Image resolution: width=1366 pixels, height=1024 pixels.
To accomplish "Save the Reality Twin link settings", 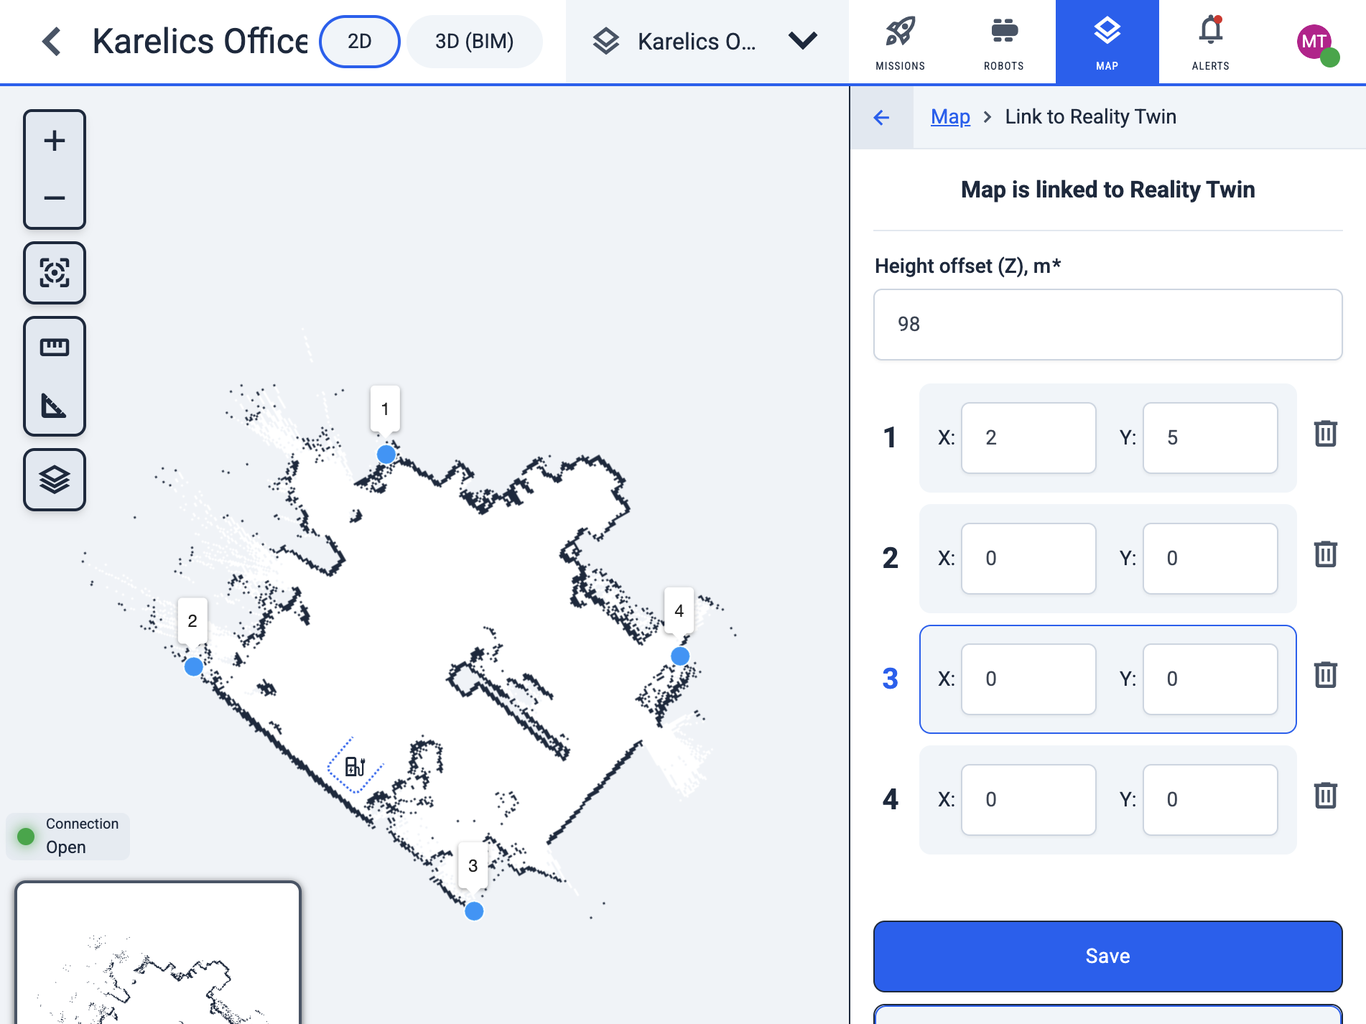I will click(x=1108, y=956).
